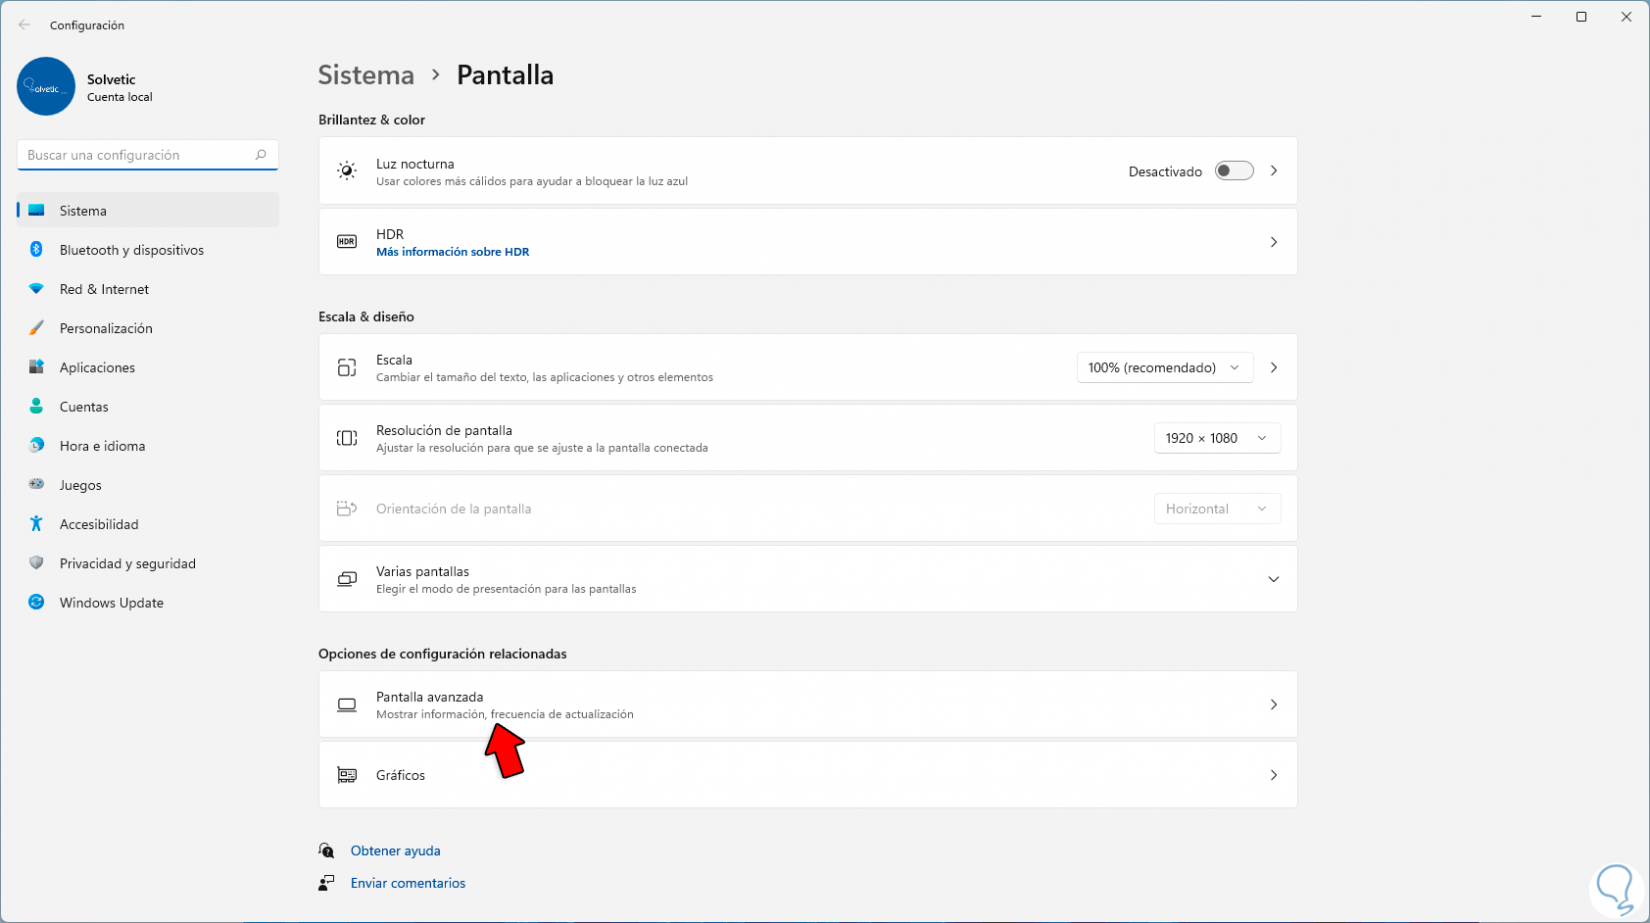The image size is (1650, 923).
Task: Select Hora e idioma in the sidebar
Action: [102, 446]
